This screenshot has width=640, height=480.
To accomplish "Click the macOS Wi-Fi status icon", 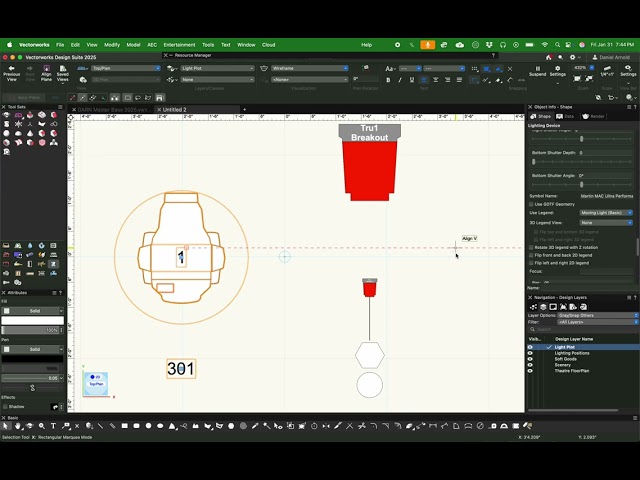I will click(544, 45).
